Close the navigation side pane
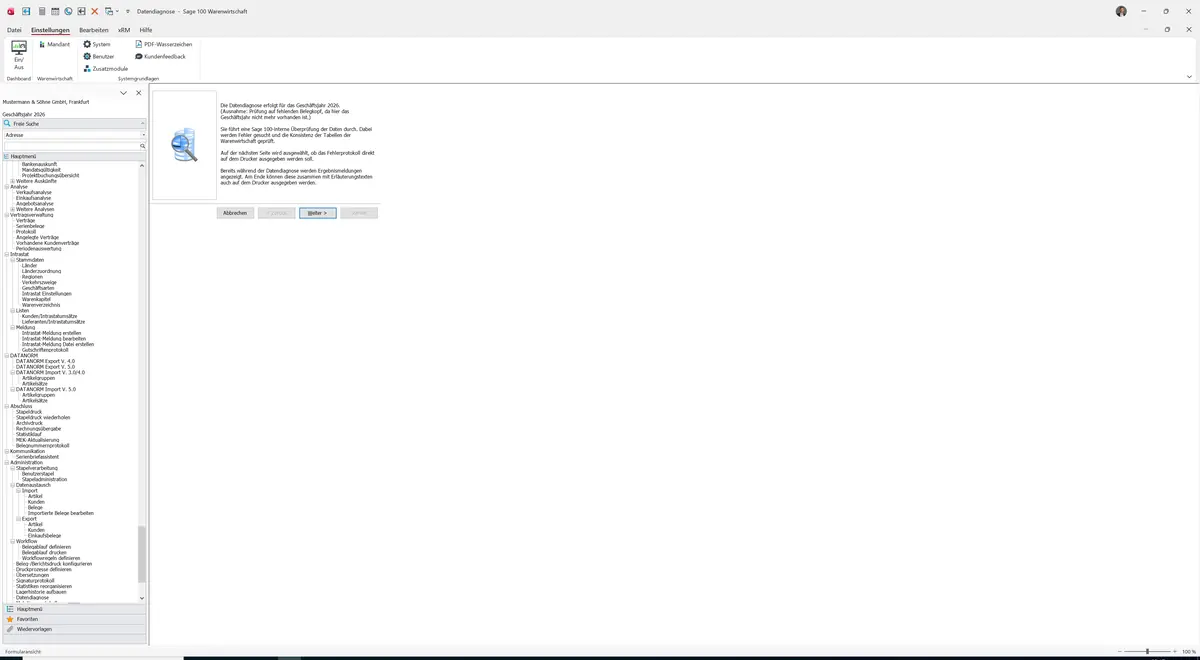The width and height of the screenshot is (1200, 660). tap(139, 93)
